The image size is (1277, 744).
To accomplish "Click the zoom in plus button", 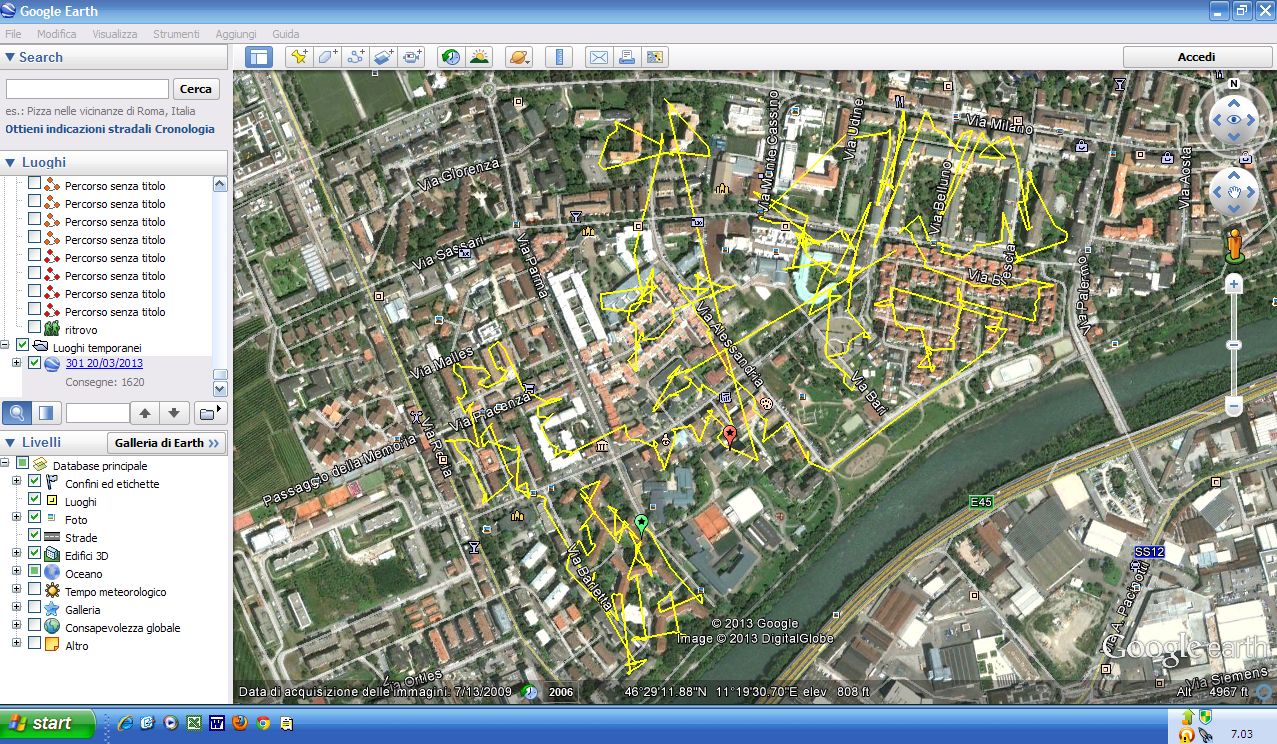I will point(1233,285).
